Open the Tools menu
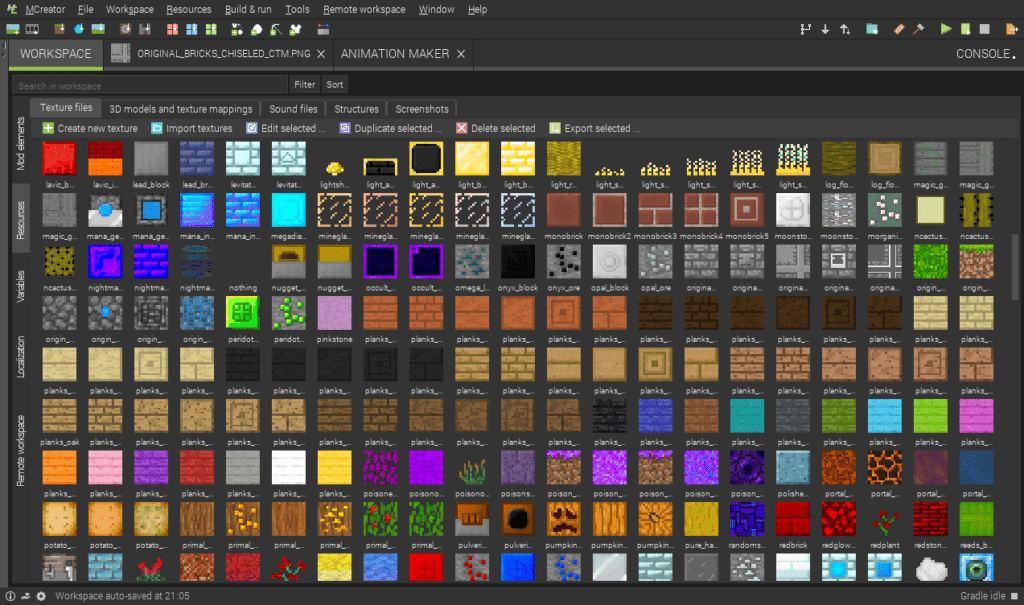Image resolution: width=1024 pixels, height=605 pixels. pos(297,9)
